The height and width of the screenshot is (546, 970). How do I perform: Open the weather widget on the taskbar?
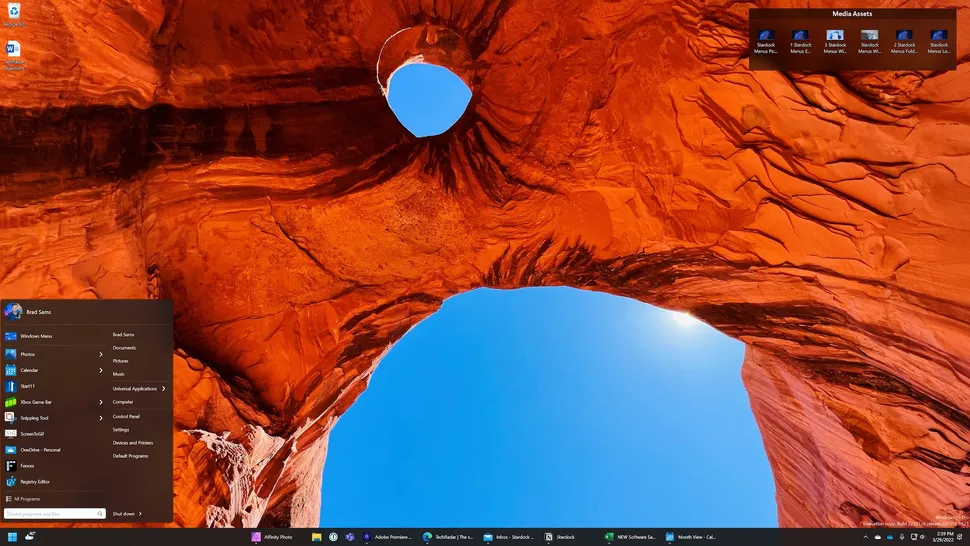30,536
